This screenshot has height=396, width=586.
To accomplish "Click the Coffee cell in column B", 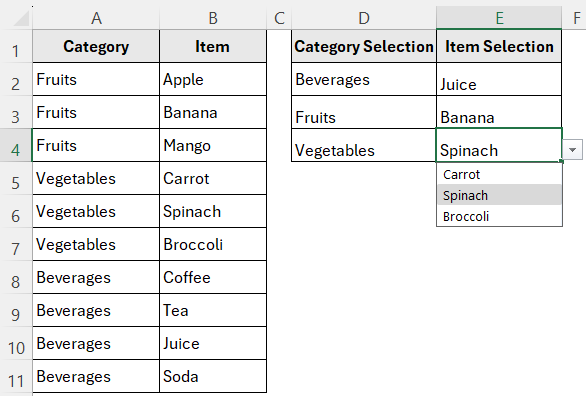I will pyautogui.click(x=213, y=277).
